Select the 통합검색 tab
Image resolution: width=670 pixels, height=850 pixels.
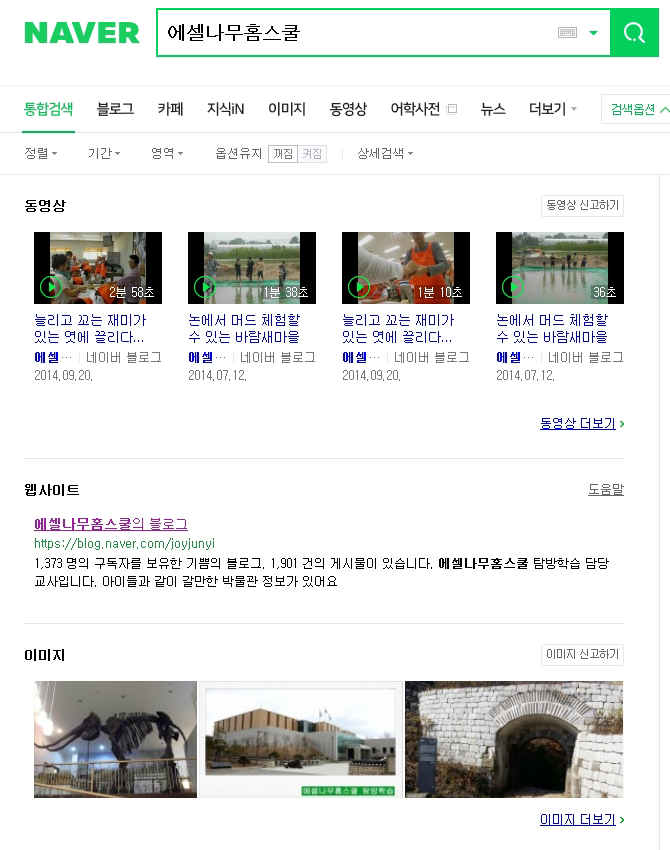[48, 109]
